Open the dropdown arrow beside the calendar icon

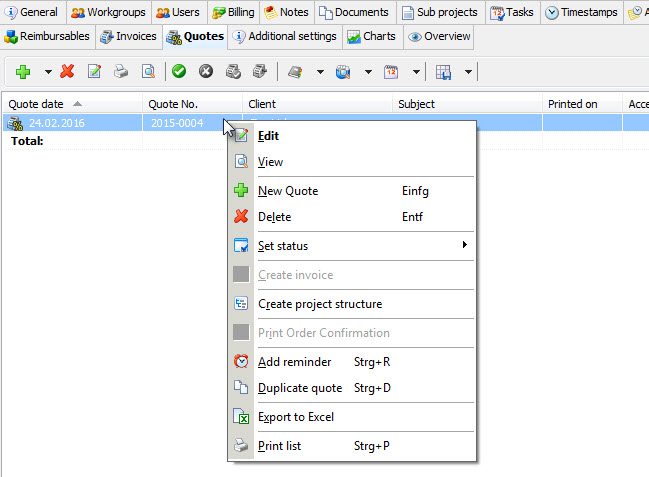[415, 72]
